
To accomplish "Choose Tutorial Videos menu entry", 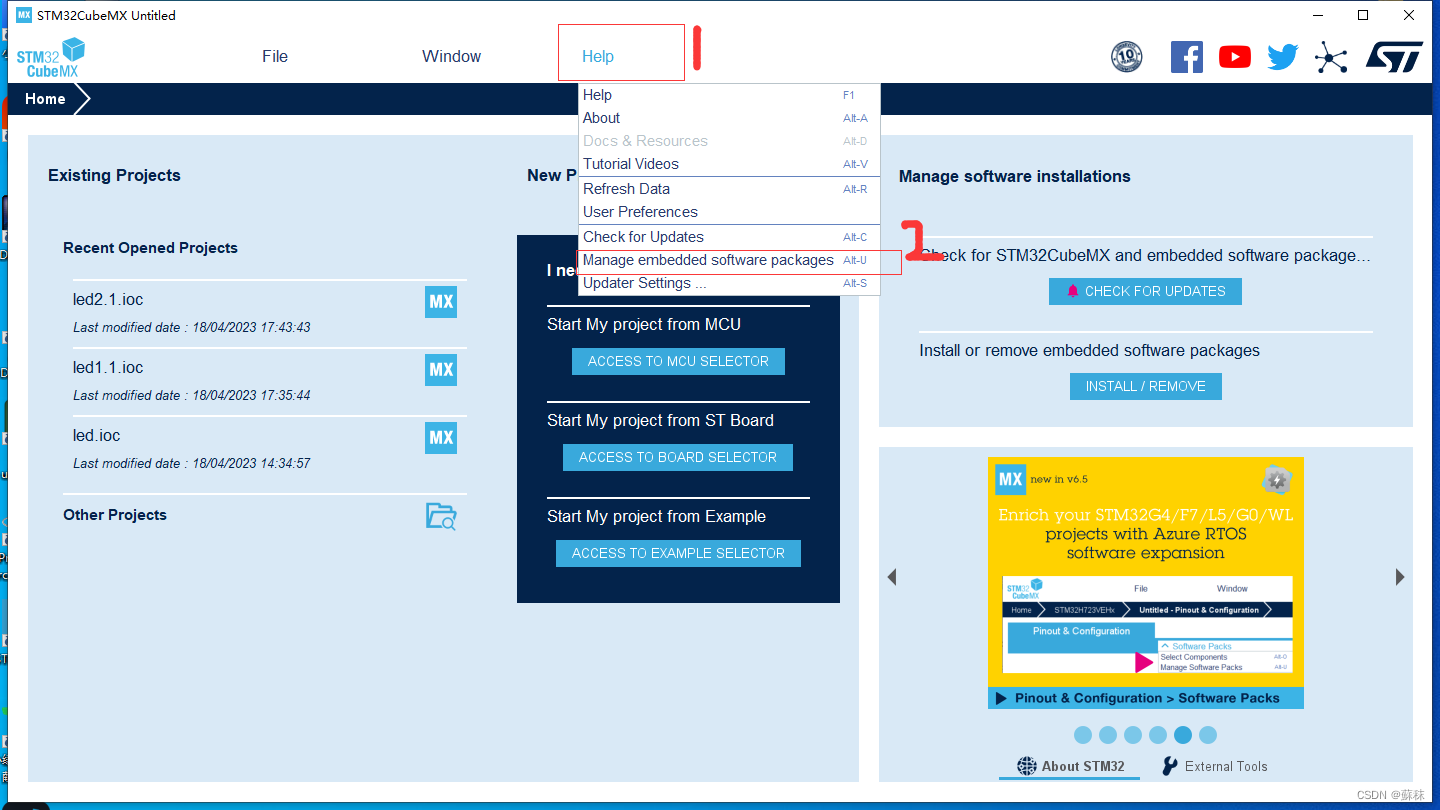I will (729, 164).
